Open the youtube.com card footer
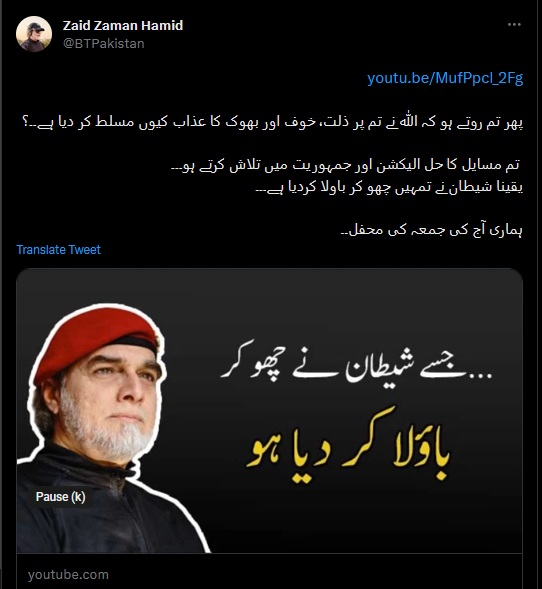The width and height of the screenshot is (542, 589). pos(269,571)
